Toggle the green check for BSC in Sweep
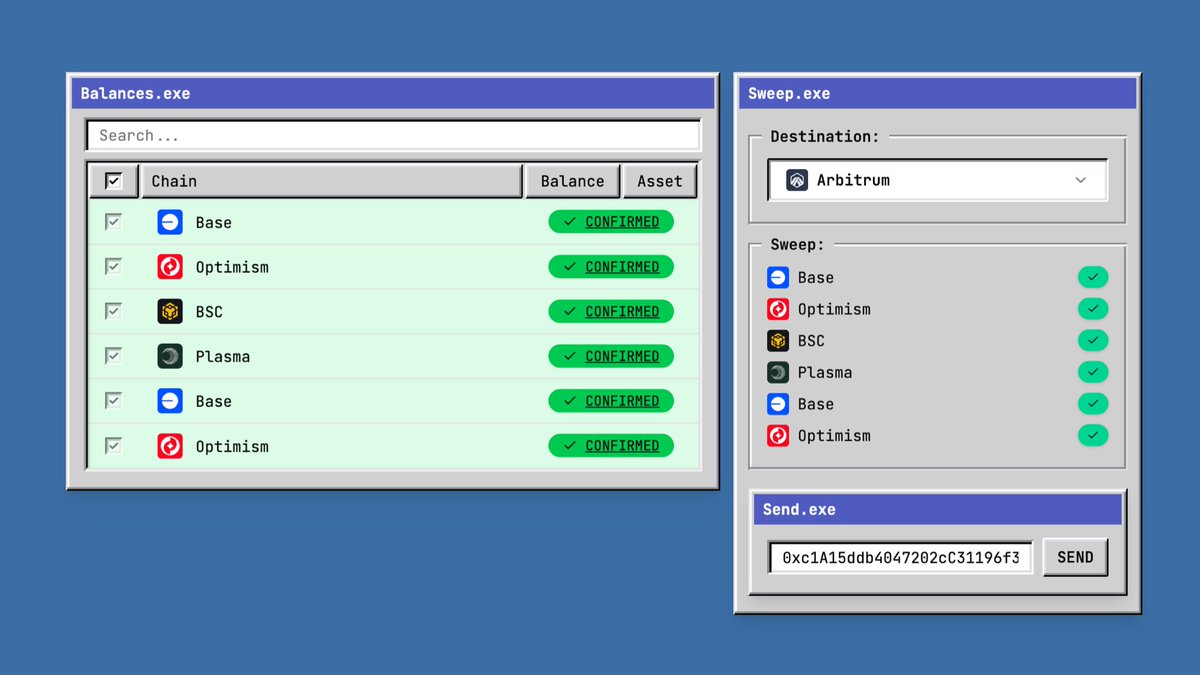Screen dimensions: 1200x675 tap(1093, 341)
